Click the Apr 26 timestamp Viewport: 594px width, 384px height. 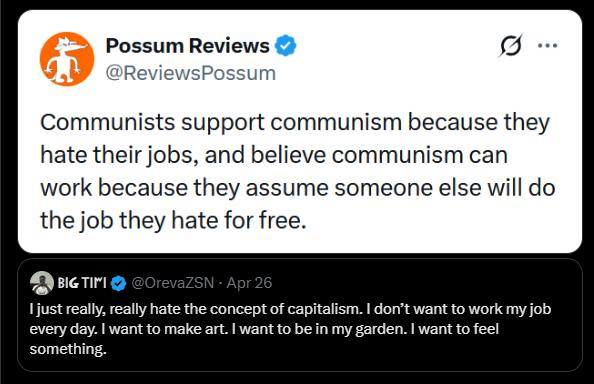(x=249, y=283)
